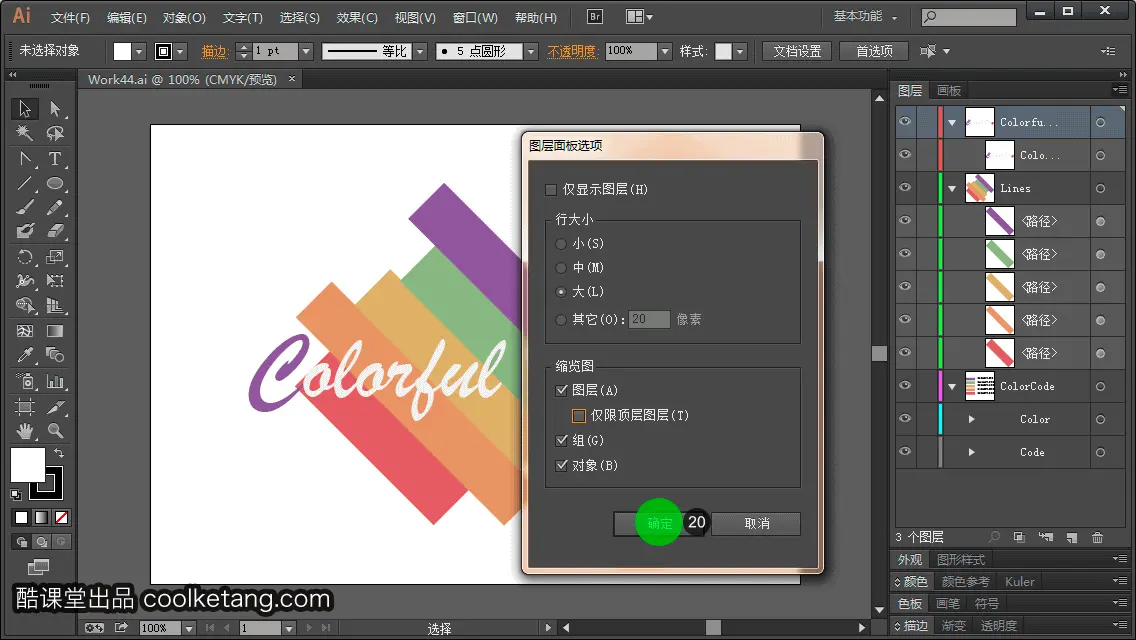Click the 其它 row size pixel input field
Viewport: 1136px width, 640px height.
coord(649,320)
